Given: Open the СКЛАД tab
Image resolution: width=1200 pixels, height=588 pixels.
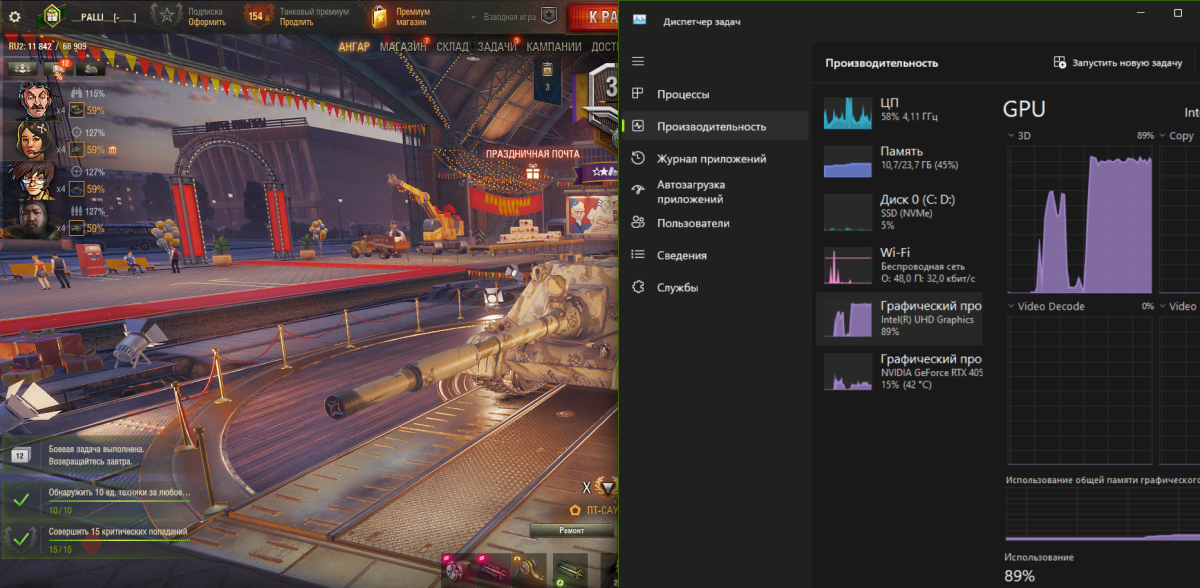Looking at the screenshot, I should coord(453,46).
